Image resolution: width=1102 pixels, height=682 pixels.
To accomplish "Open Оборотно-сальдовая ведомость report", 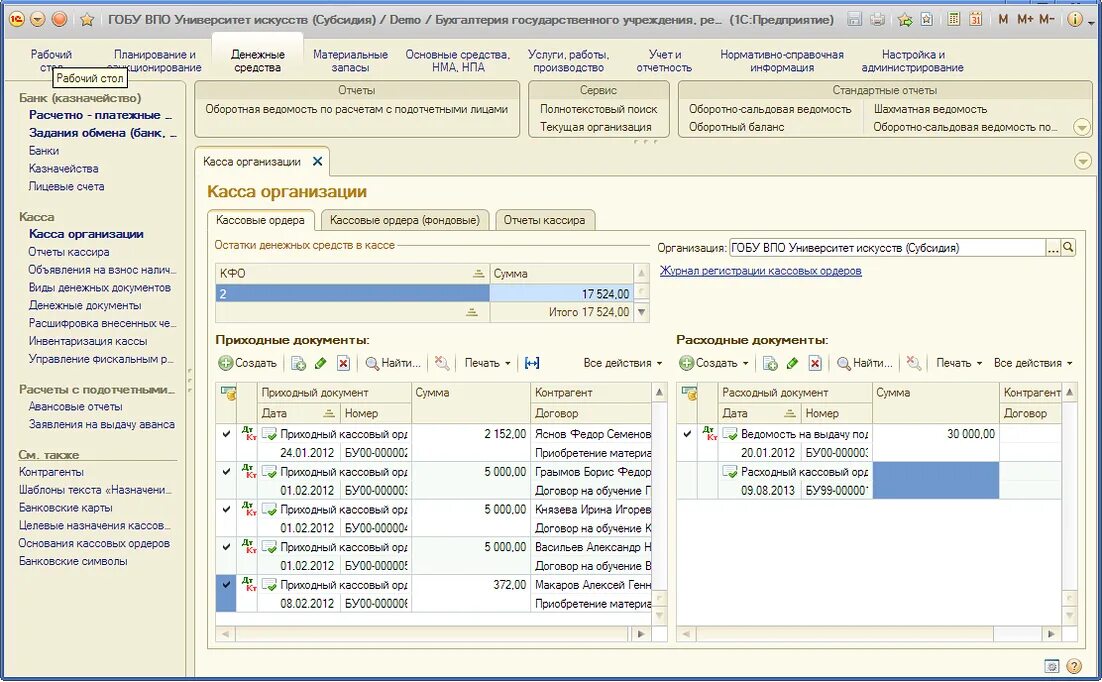I will click(x=770, y=109).
